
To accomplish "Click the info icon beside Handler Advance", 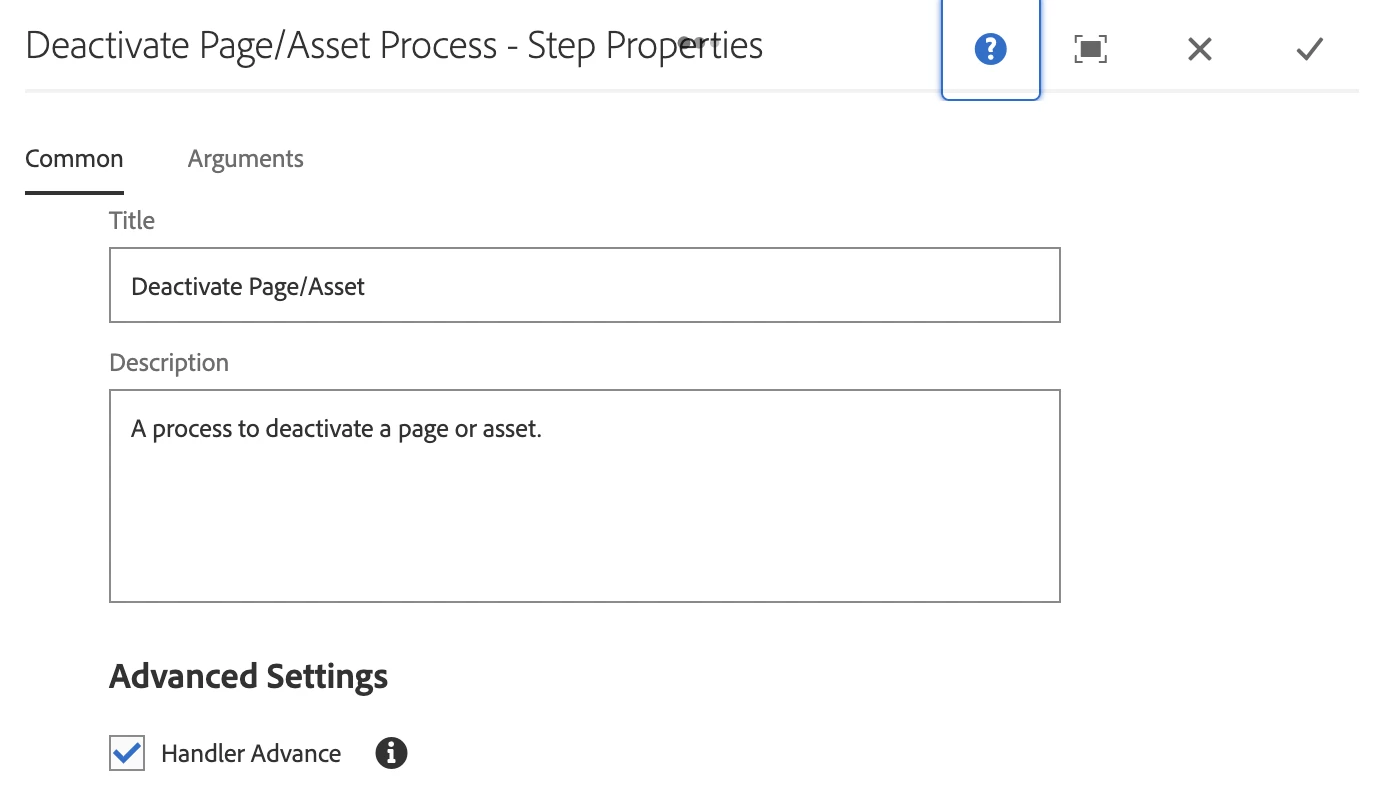I will pos(391,753).
